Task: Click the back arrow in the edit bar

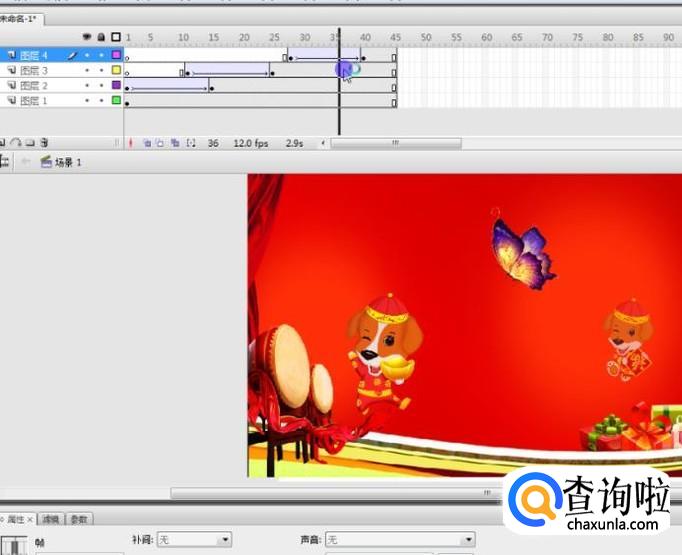Action: point(26,162)
